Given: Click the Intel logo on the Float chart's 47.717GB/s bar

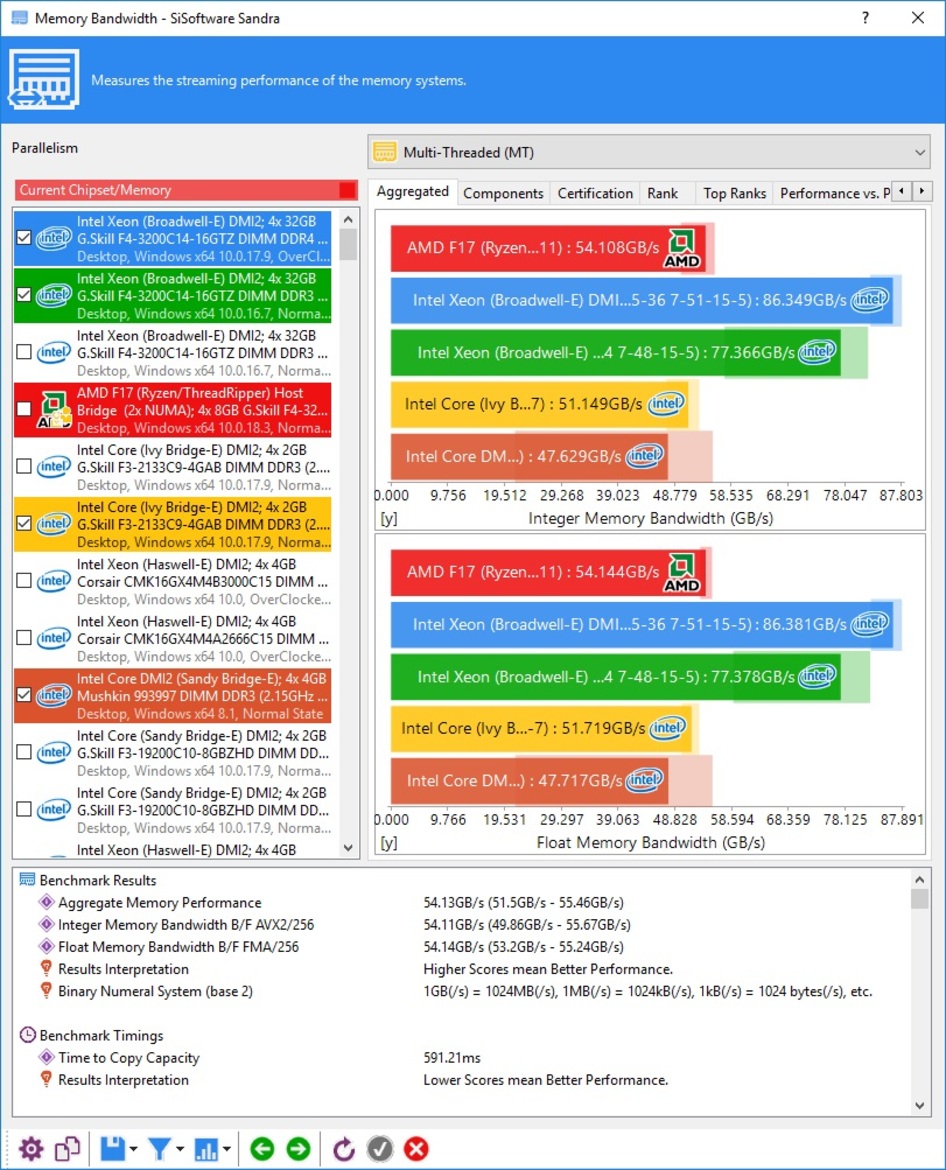Looking at the screenshot, I should click(x=645, y=780).
